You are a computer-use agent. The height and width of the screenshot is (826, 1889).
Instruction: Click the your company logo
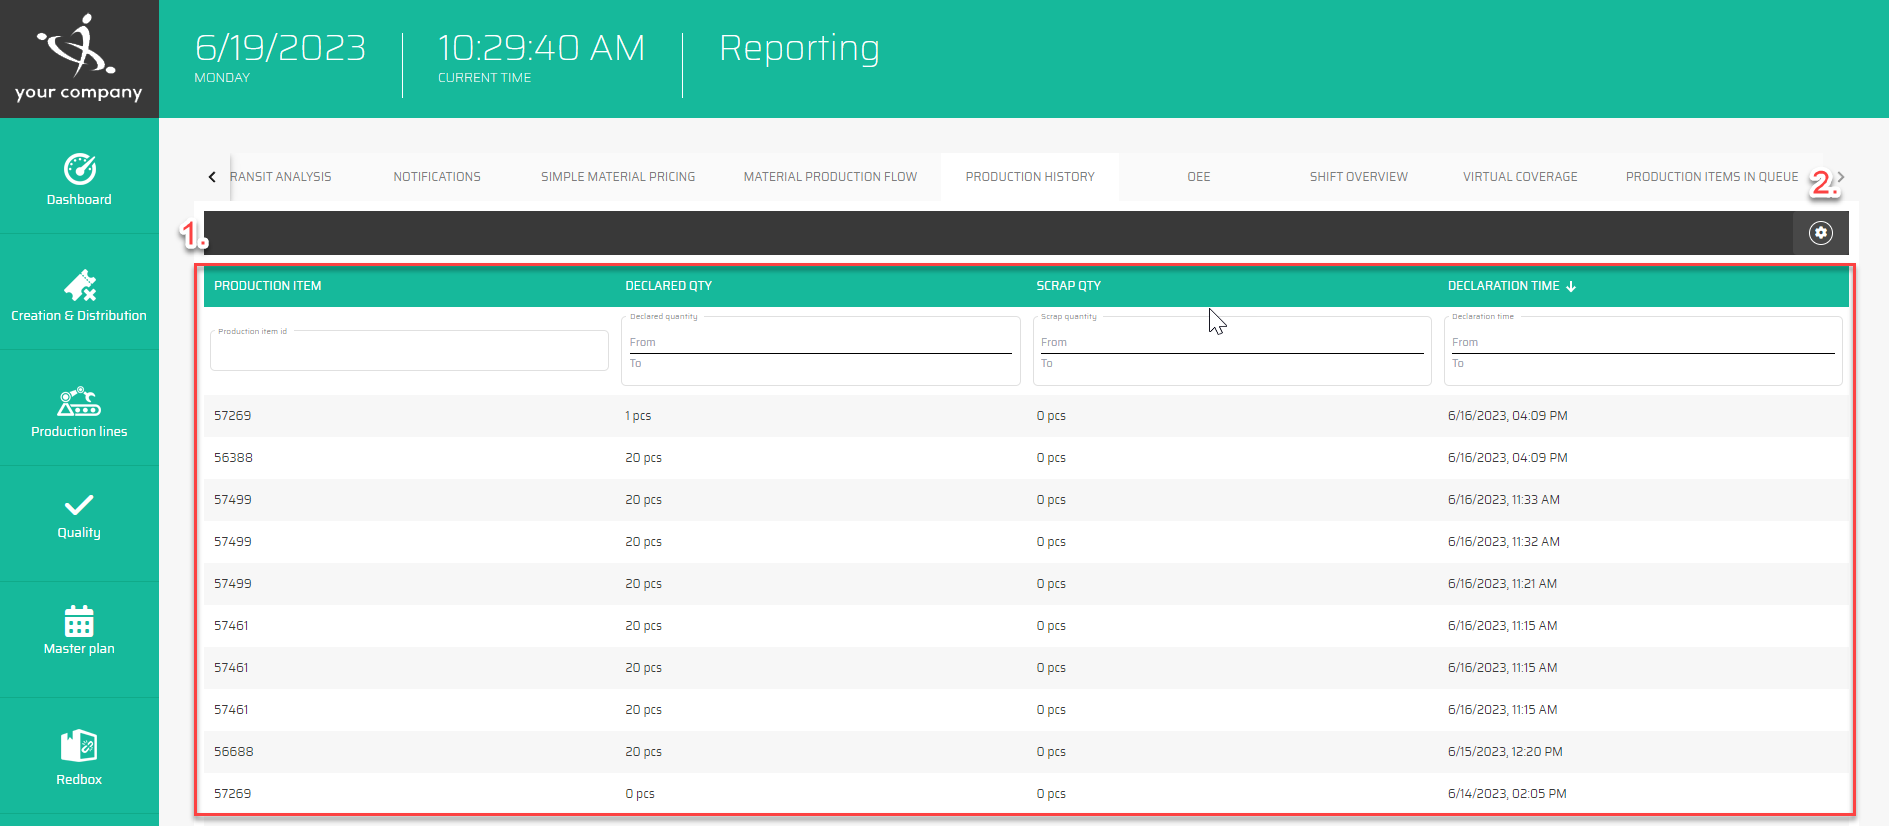79,58
